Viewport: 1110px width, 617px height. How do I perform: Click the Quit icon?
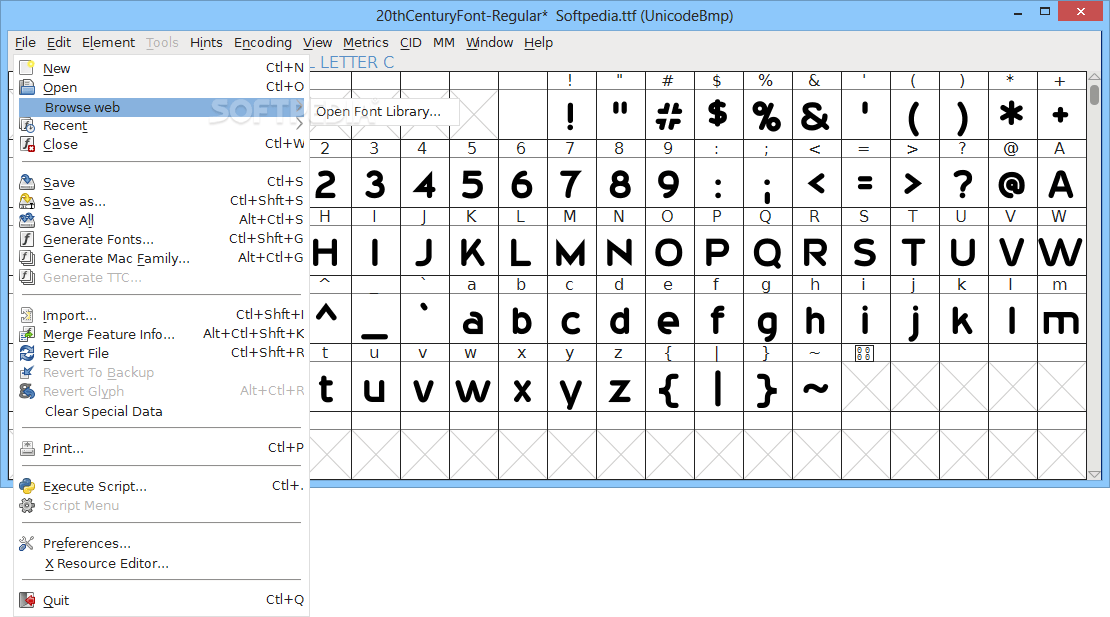coord(27,600)
